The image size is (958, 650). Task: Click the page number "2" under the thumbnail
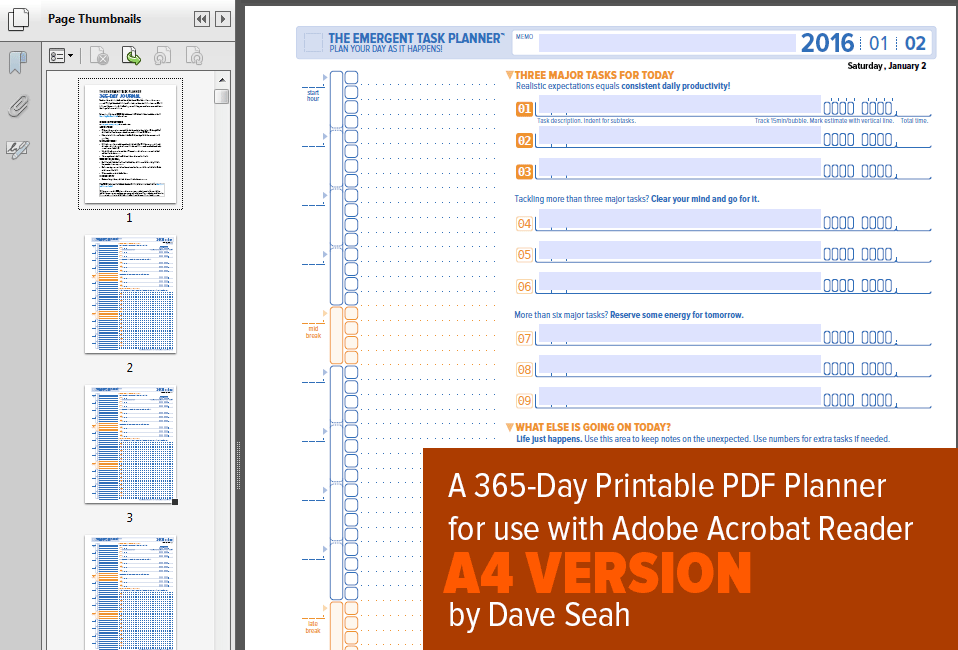click(x=130, y=367)
